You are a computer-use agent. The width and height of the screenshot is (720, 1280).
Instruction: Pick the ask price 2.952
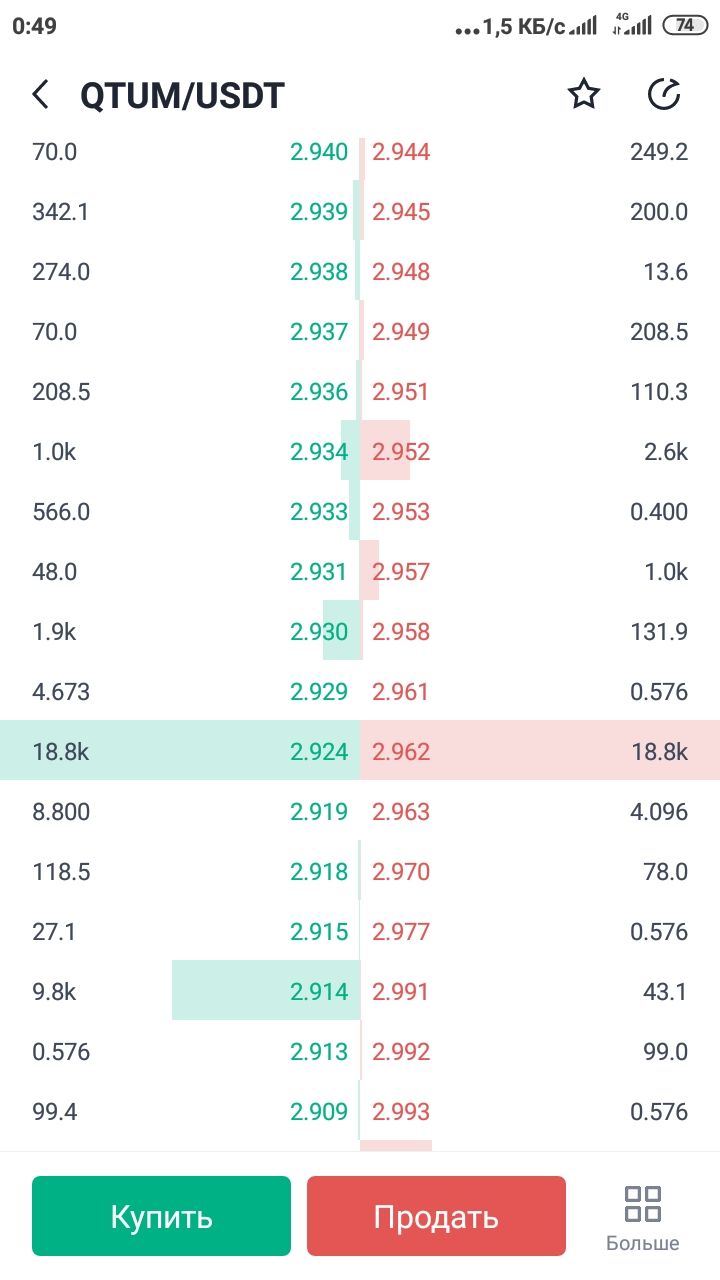(x=401, y=452)
